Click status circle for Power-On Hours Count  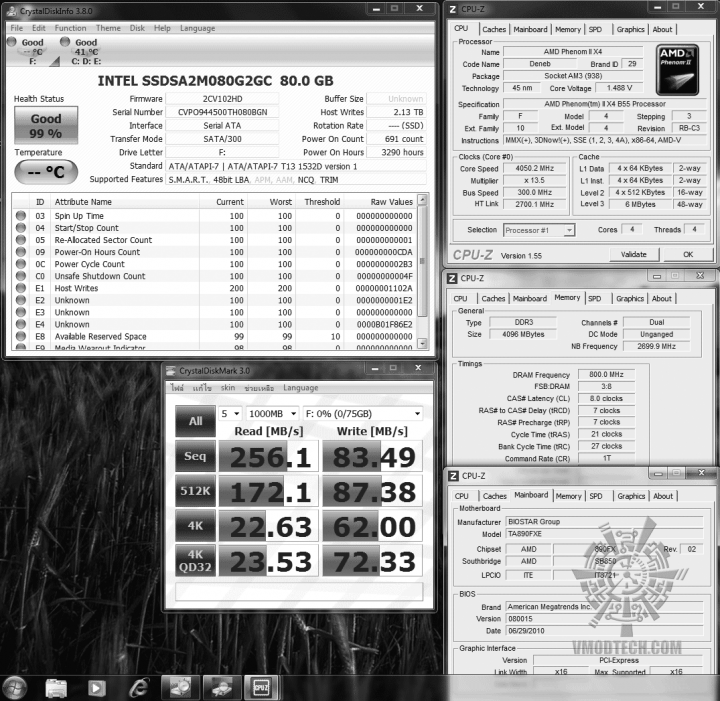(x=21, y=252)
